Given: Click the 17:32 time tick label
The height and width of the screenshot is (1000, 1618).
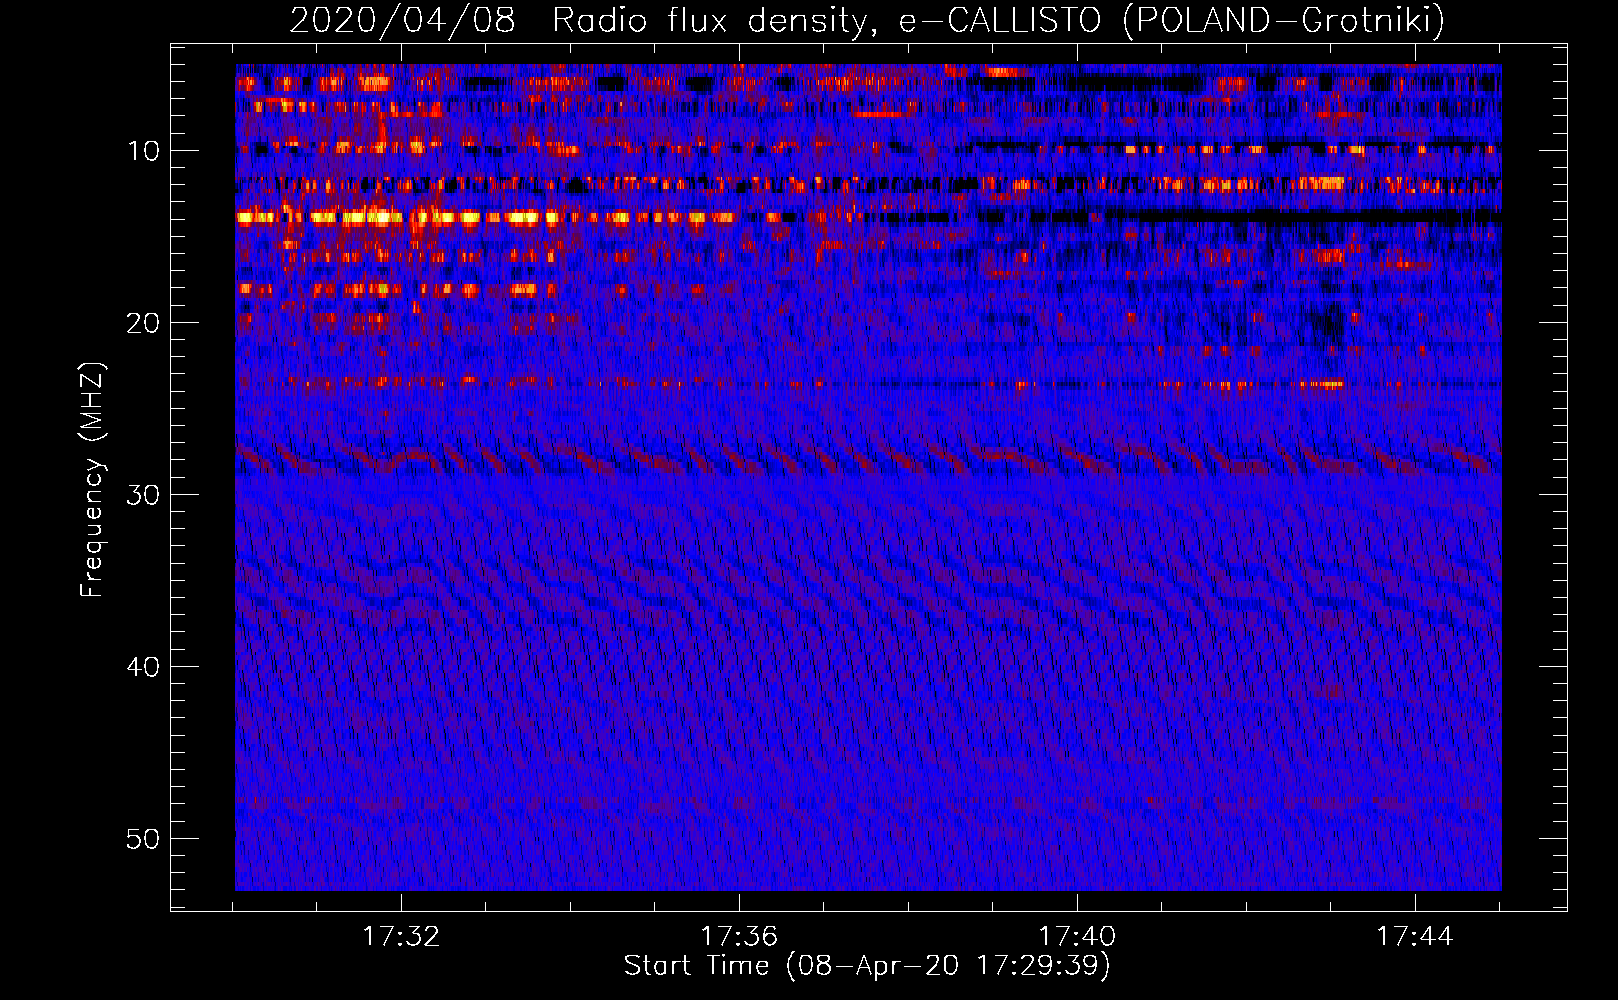Looking at the screenshot, I should tap(401, 936).
